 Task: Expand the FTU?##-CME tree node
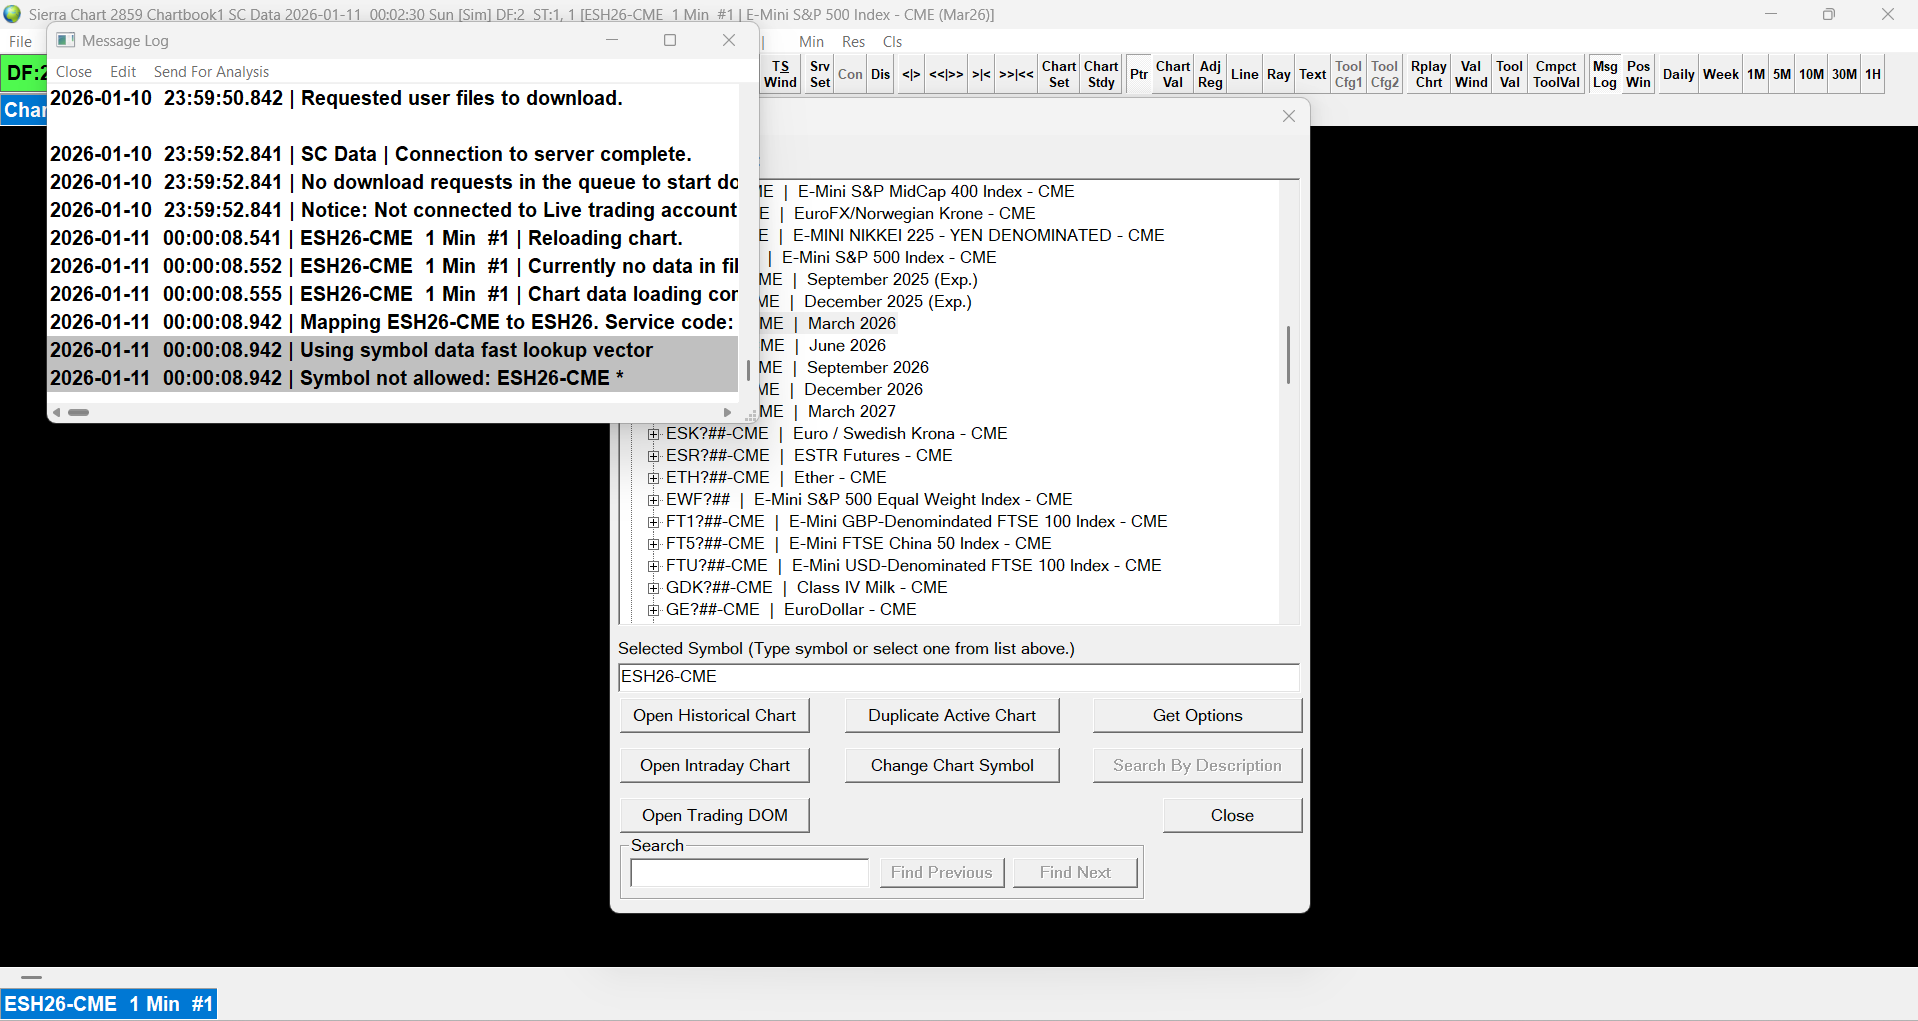click(x=654, y=566)
